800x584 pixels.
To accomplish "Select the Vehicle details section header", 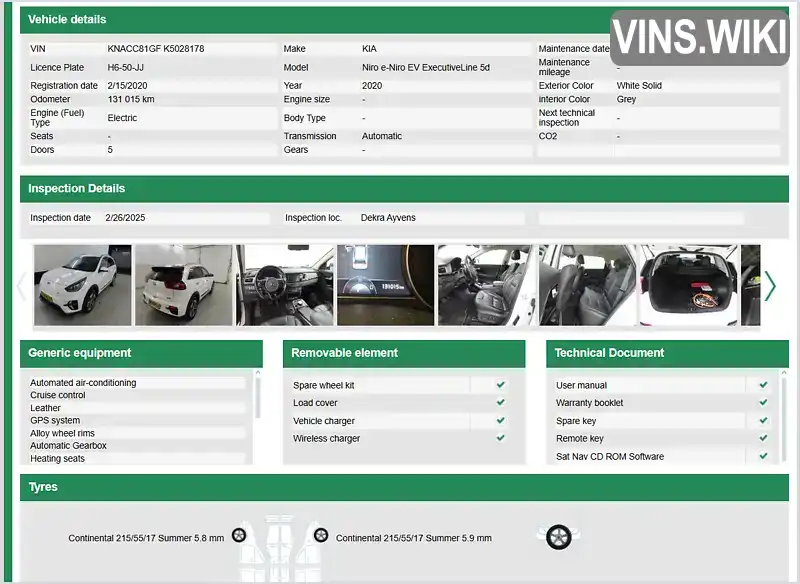I will click(x=315, y=19).
